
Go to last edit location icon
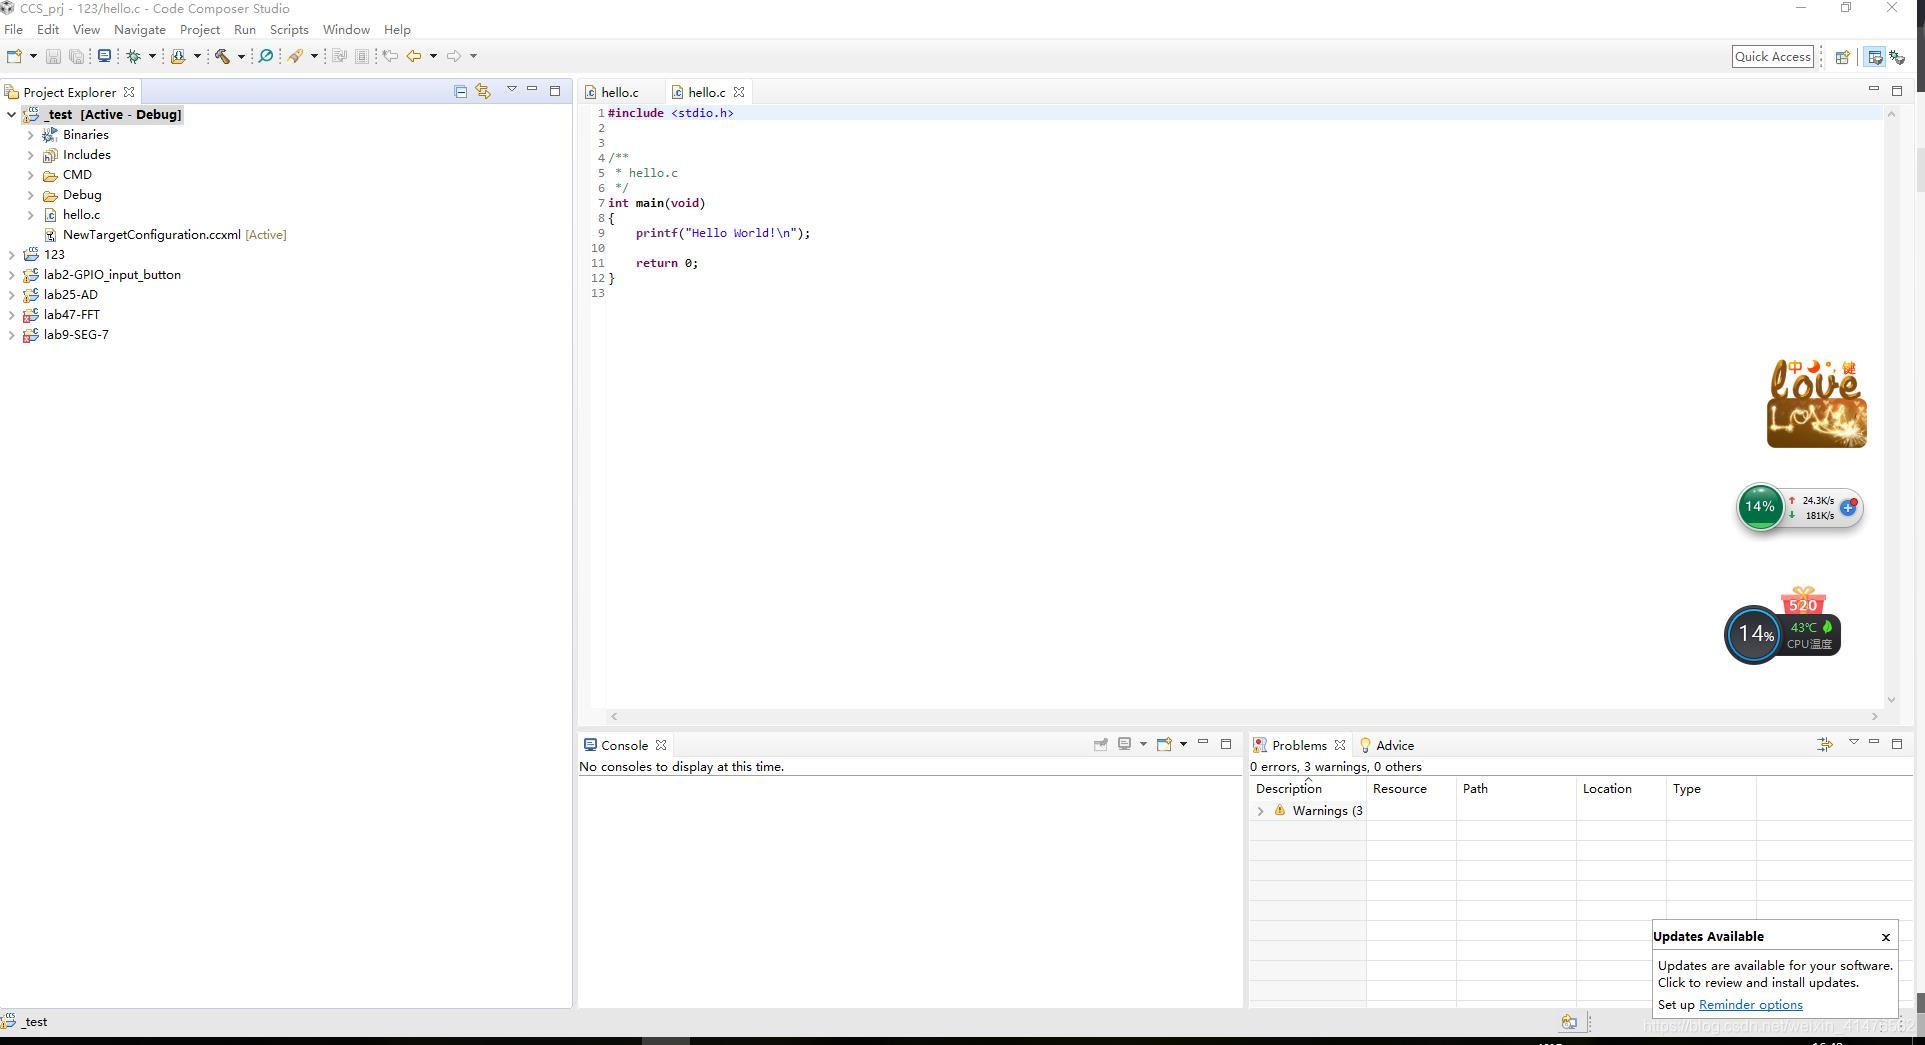[390, 56]
